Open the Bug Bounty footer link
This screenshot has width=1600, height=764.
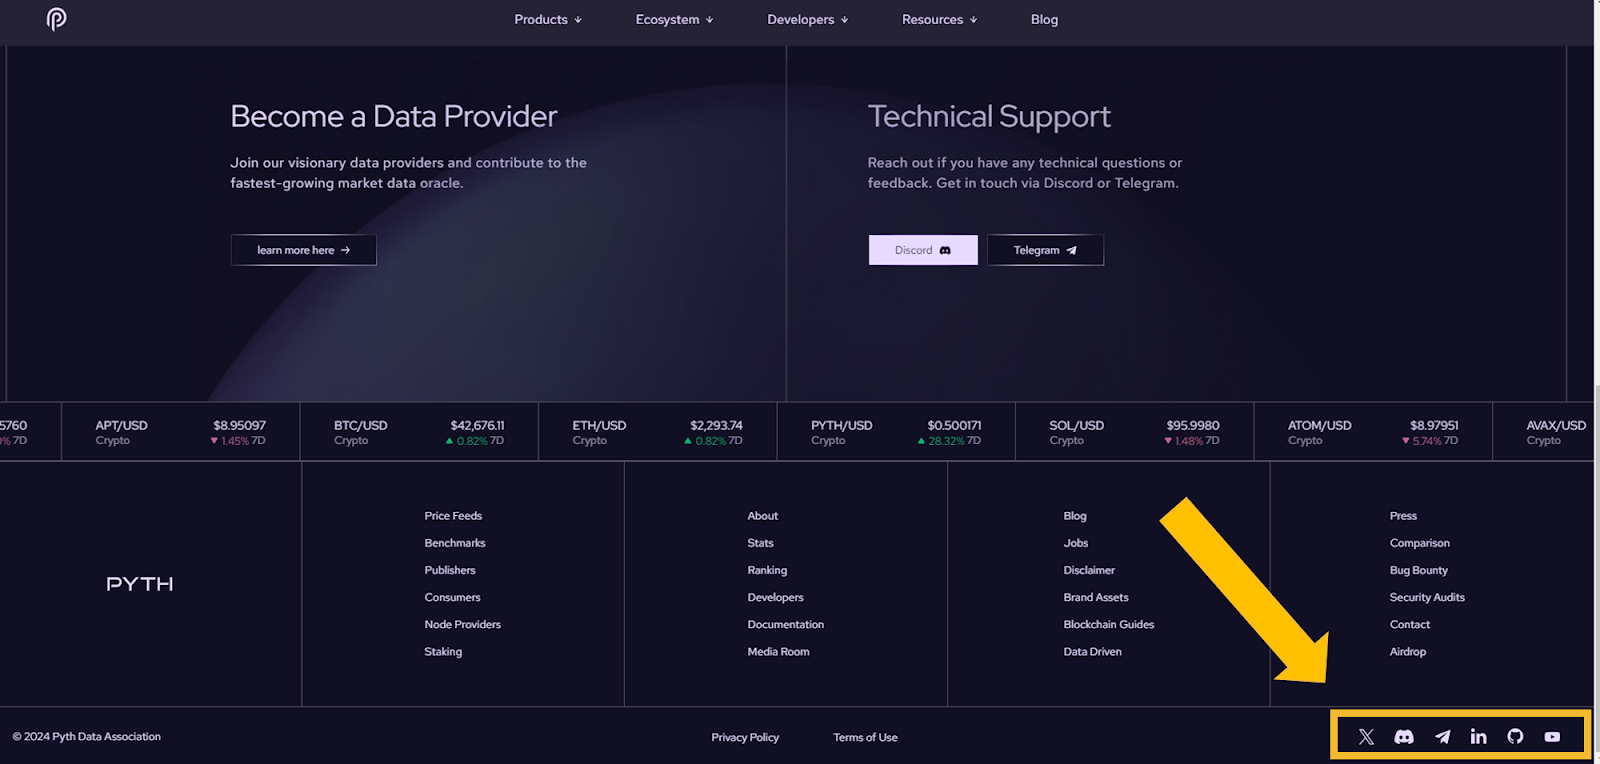tap(1418, 570)
